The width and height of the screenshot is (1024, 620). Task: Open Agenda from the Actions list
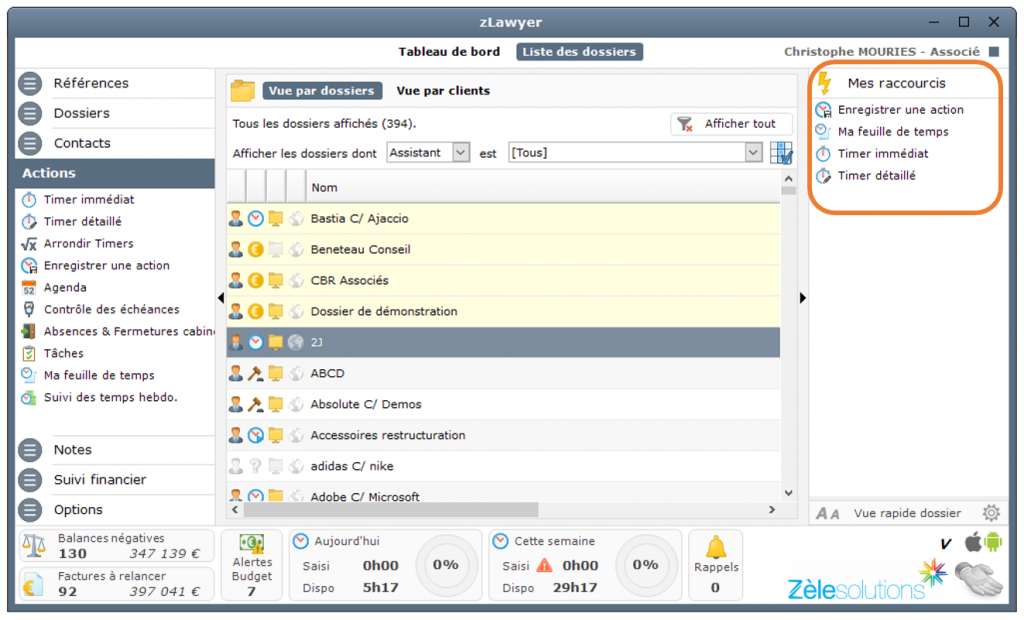click(x=66, y=288)
